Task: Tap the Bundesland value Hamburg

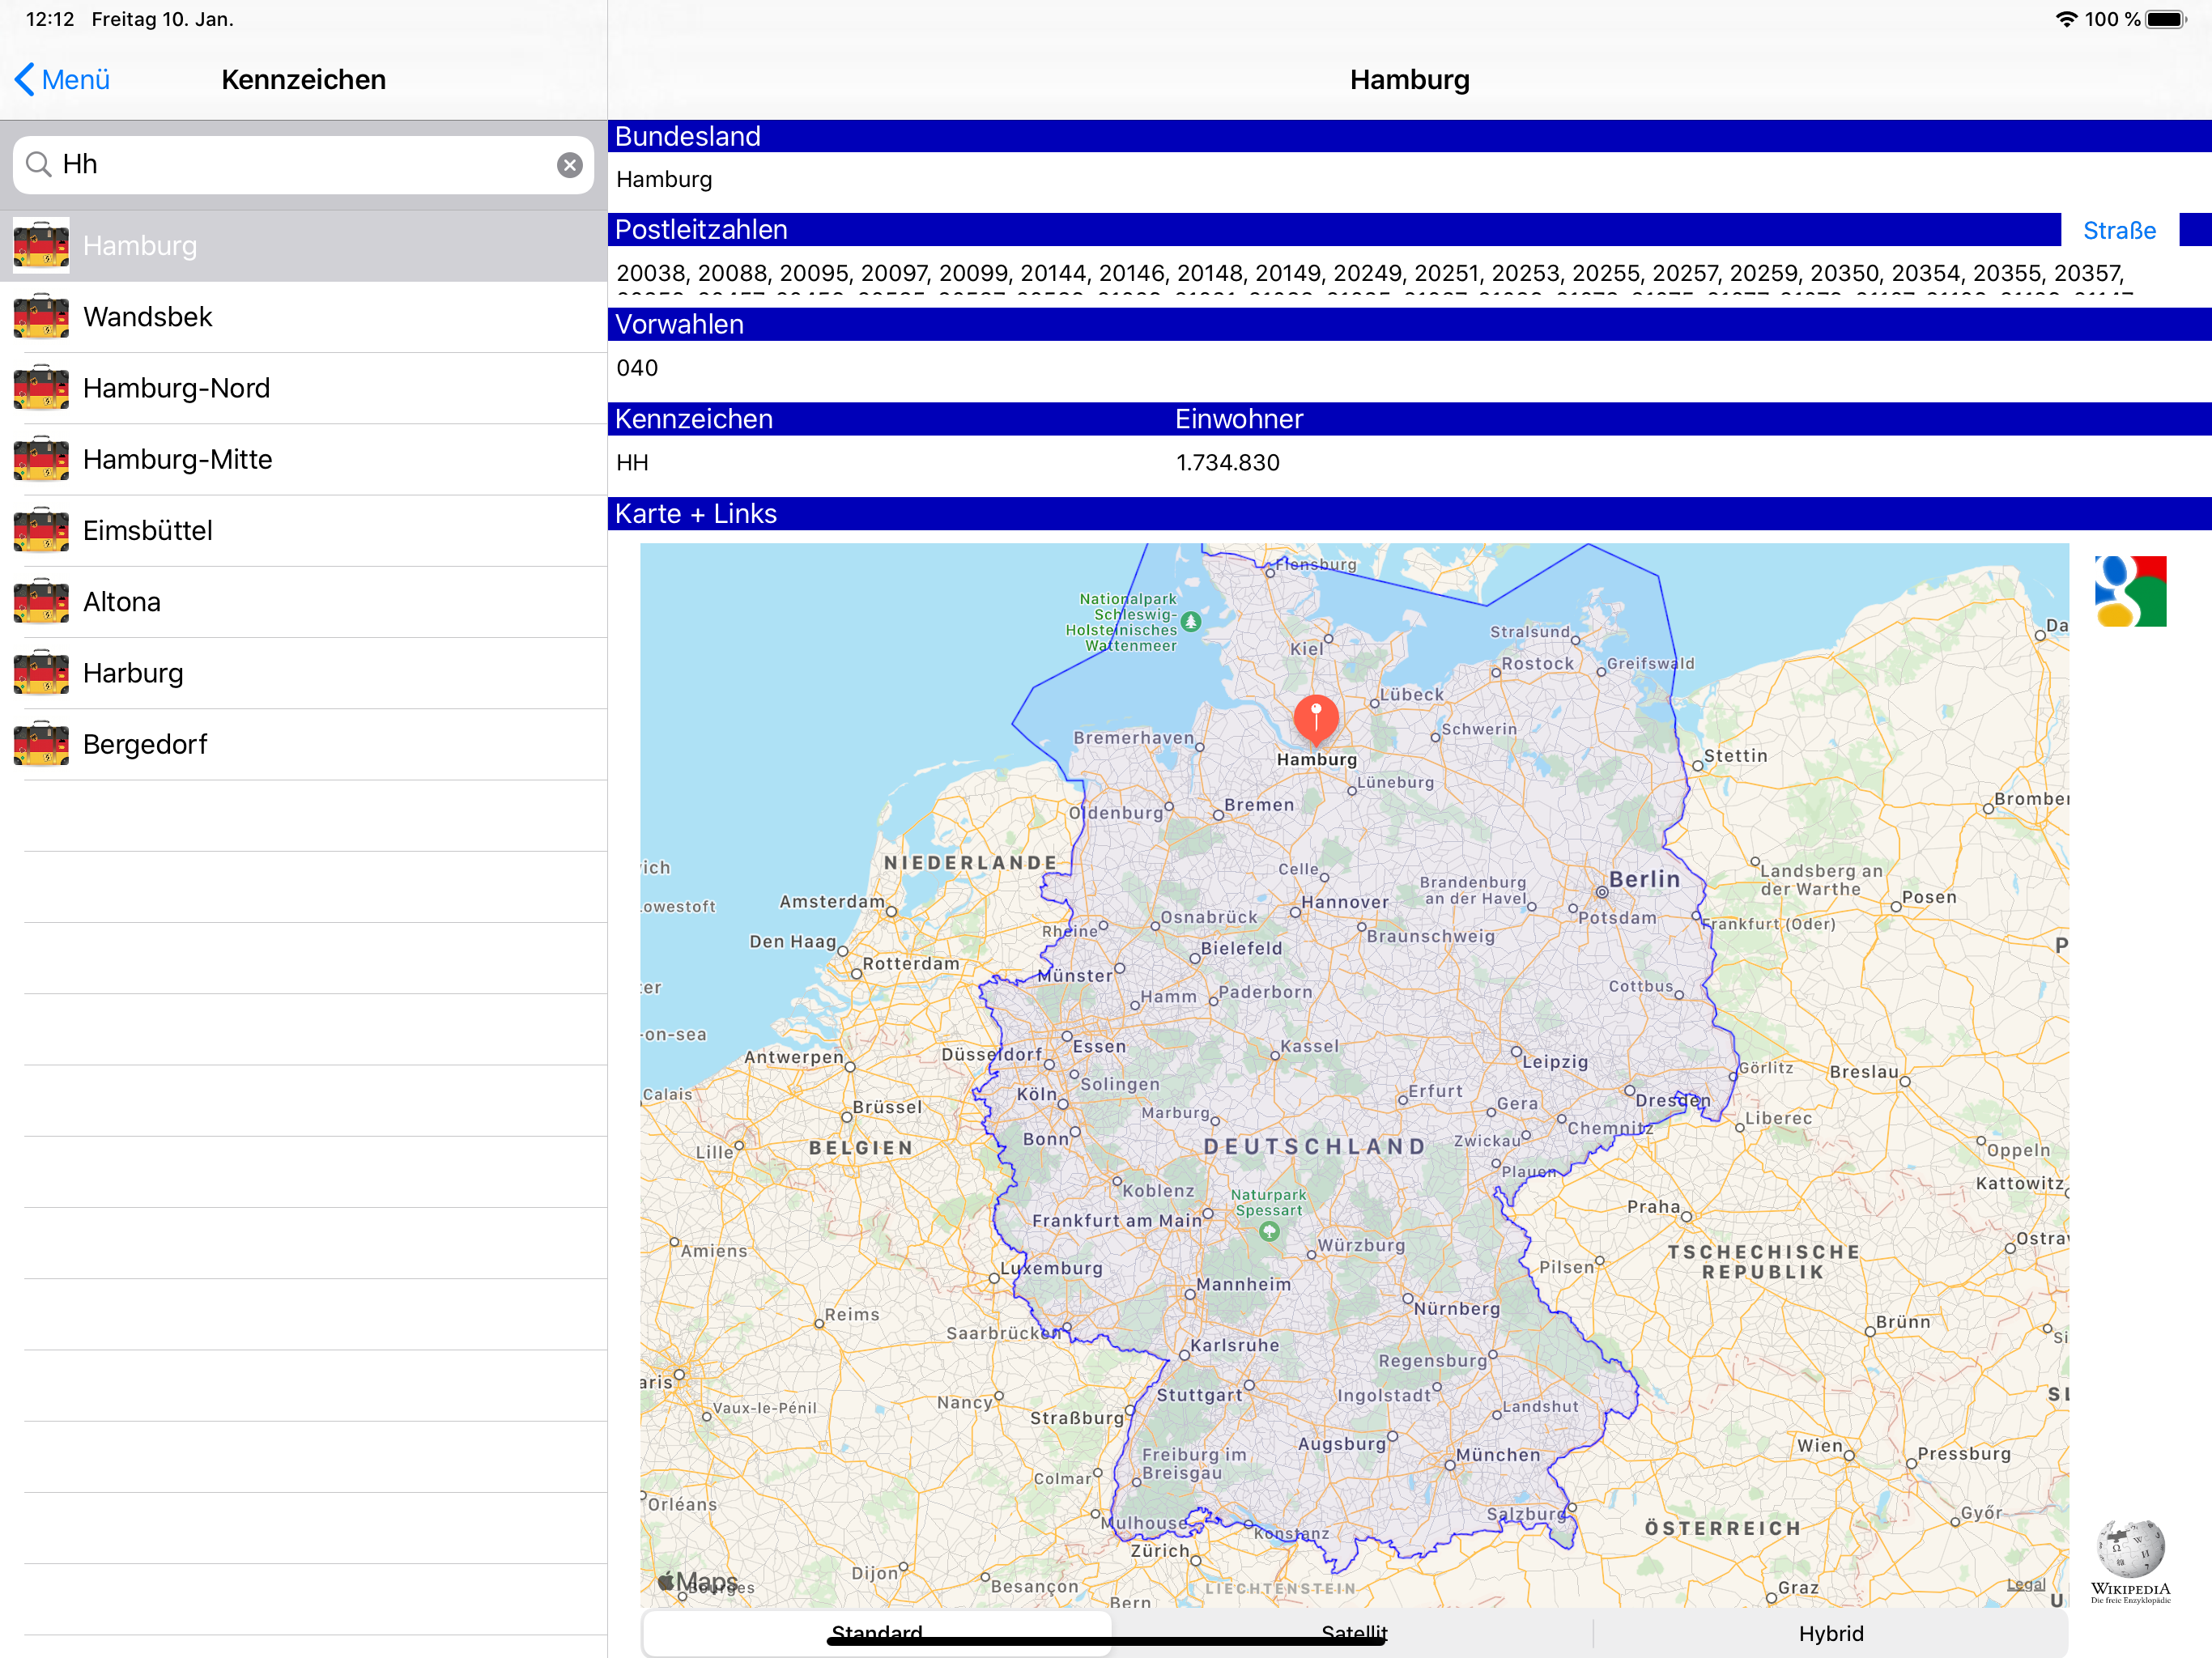Action: tap(664, 180)
